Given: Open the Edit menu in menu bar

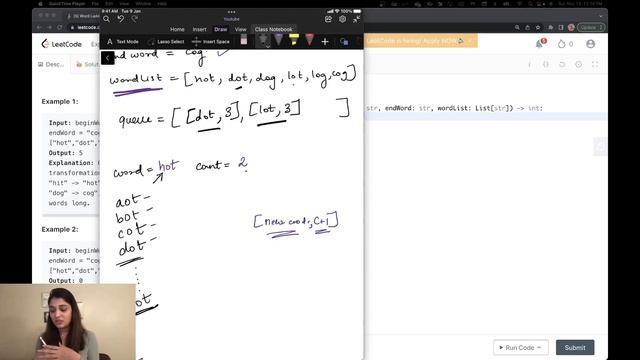Looking at the screenshot, I should pyautogui.click(x=109, y=3).
